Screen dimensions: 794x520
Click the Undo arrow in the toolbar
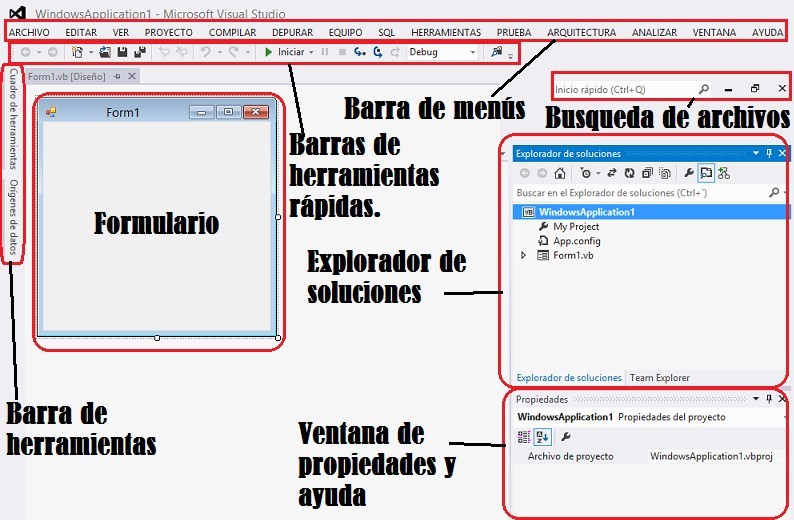coord(206,52)
